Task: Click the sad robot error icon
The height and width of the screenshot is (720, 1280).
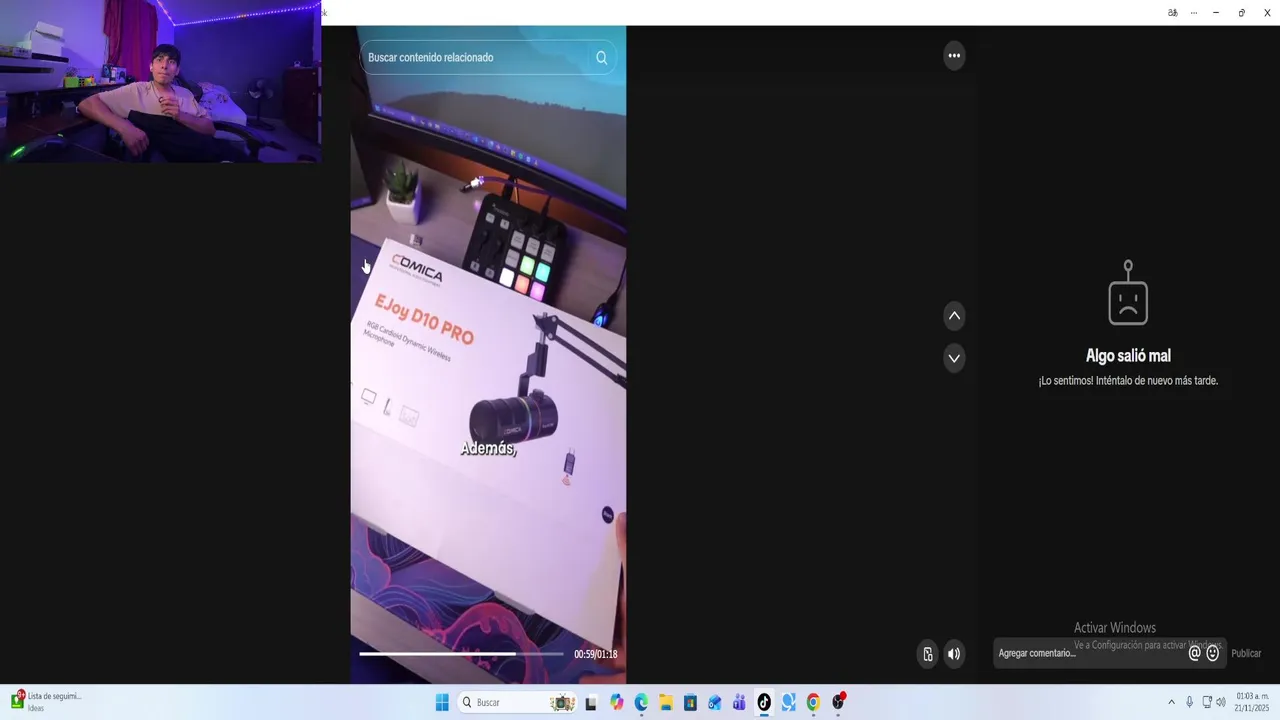Action: click(1128, 293)
